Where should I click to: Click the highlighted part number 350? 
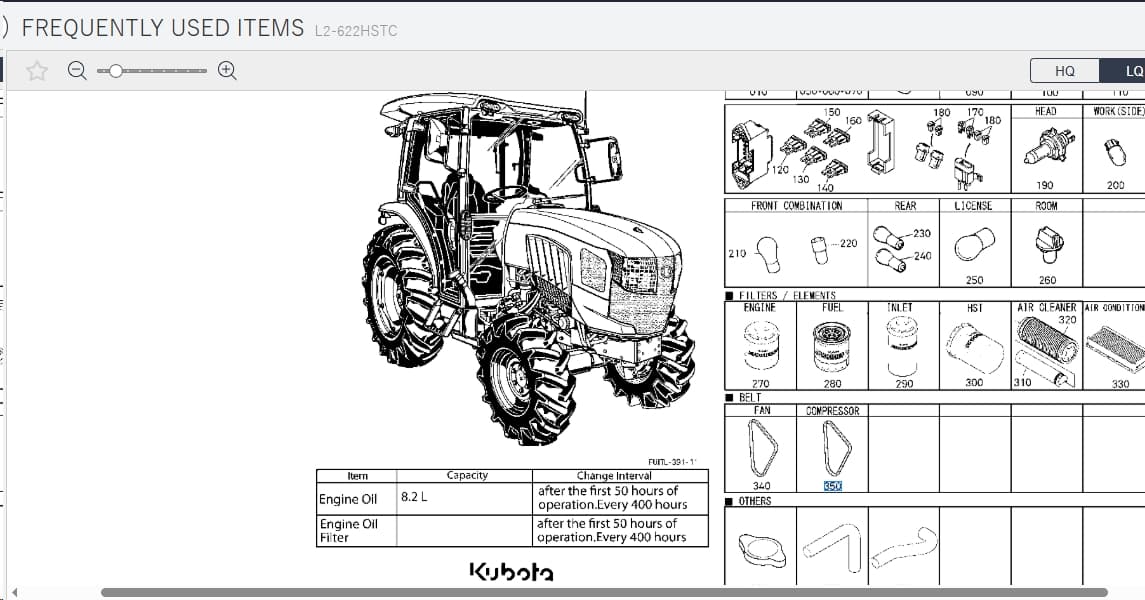click(x=832, y=485)
